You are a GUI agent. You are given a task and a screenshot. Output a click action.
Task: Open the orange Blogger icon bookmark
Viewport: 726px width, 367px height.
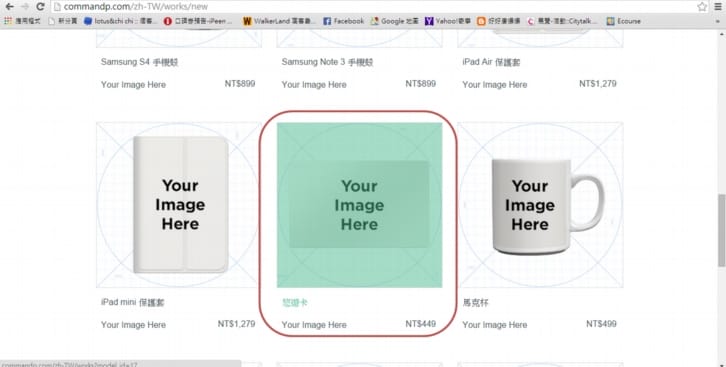(x=499, y=21)
